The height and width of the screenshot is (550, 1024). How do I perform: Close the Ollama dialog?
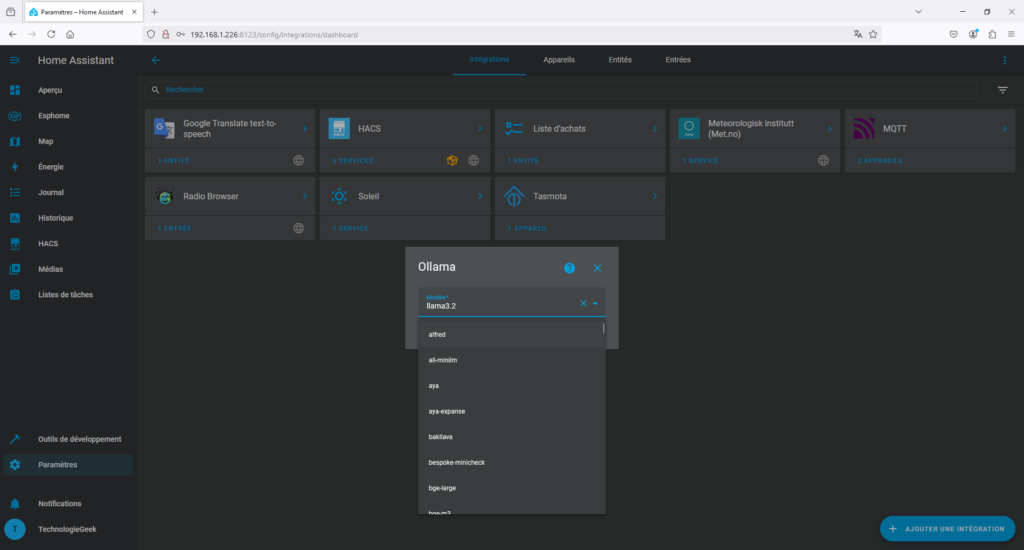pos(597,268)
